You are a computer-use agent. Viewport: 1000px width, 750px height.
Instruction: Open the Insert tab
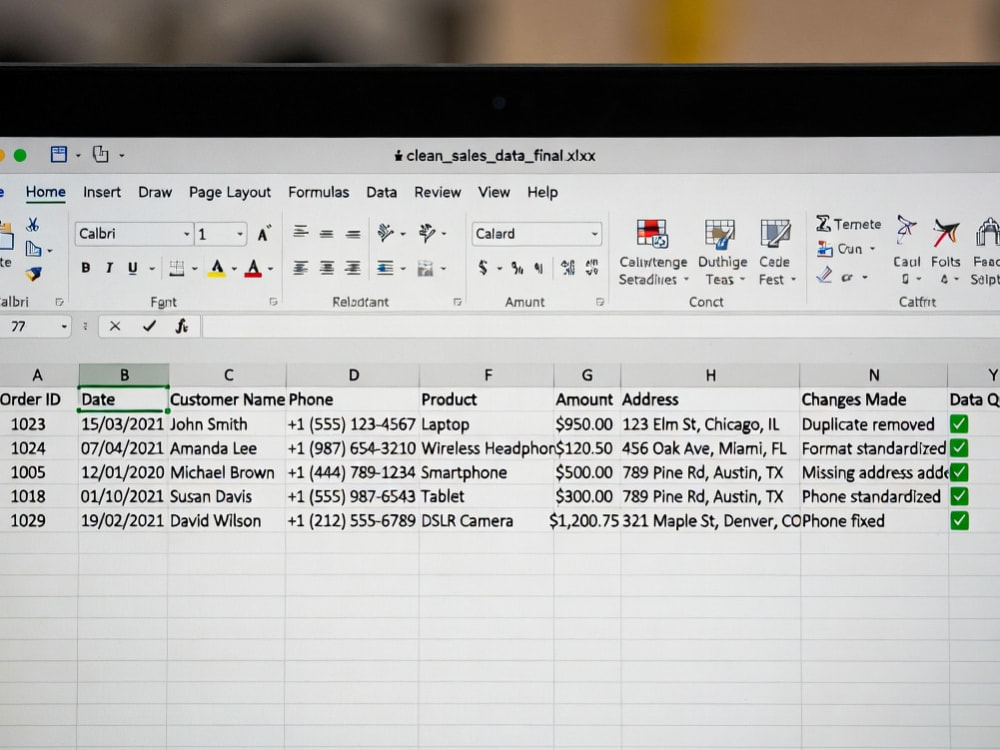102,192
